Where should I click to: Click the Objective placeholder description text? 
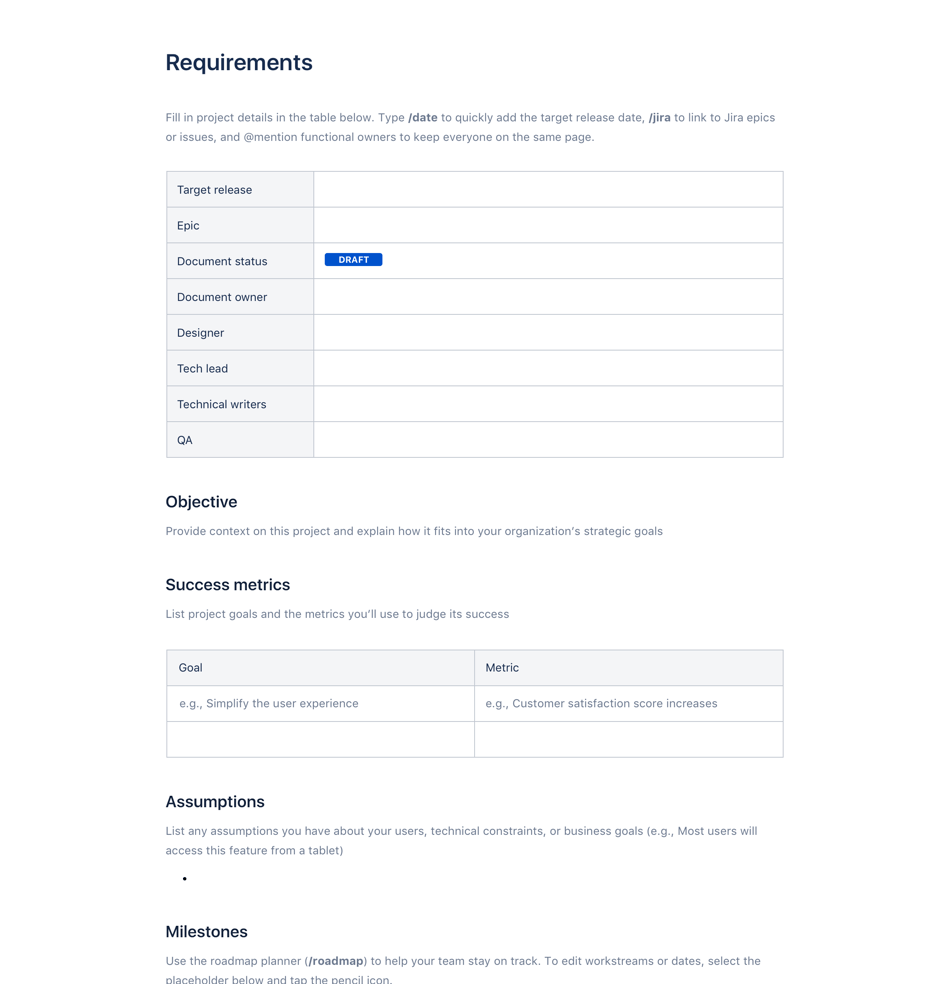click(x=414, y=531)
